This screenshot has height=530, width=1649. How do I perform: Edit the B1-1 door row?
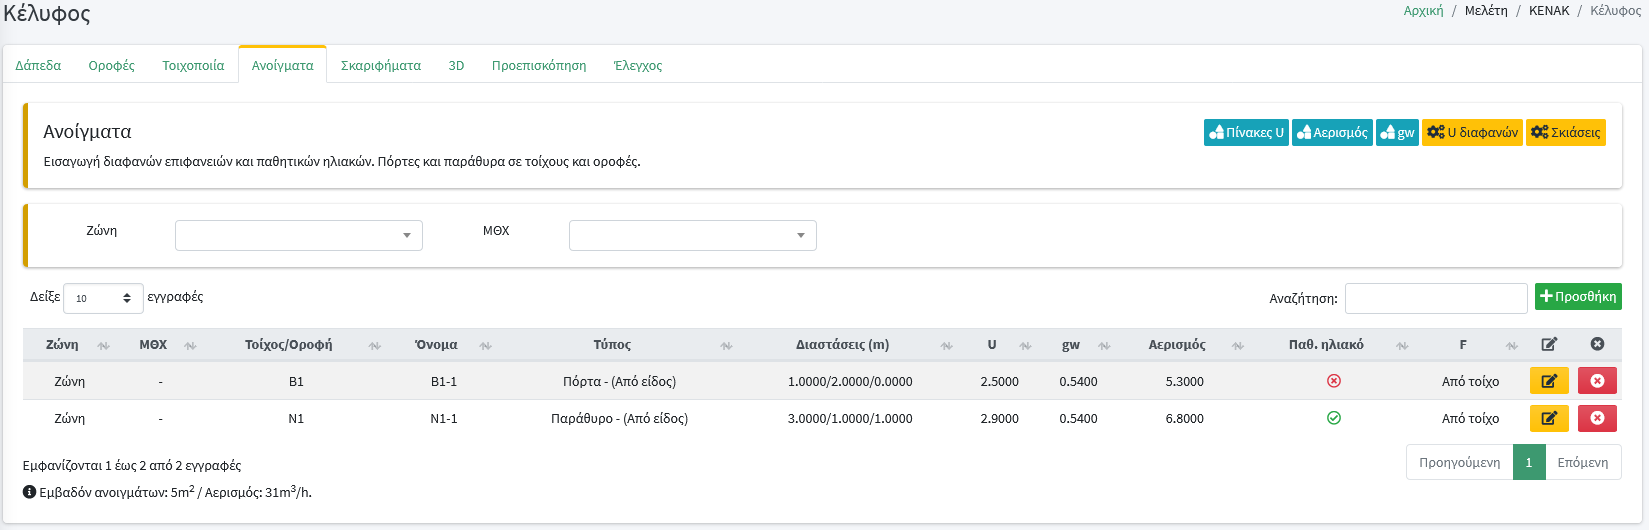click(1548, 381)
